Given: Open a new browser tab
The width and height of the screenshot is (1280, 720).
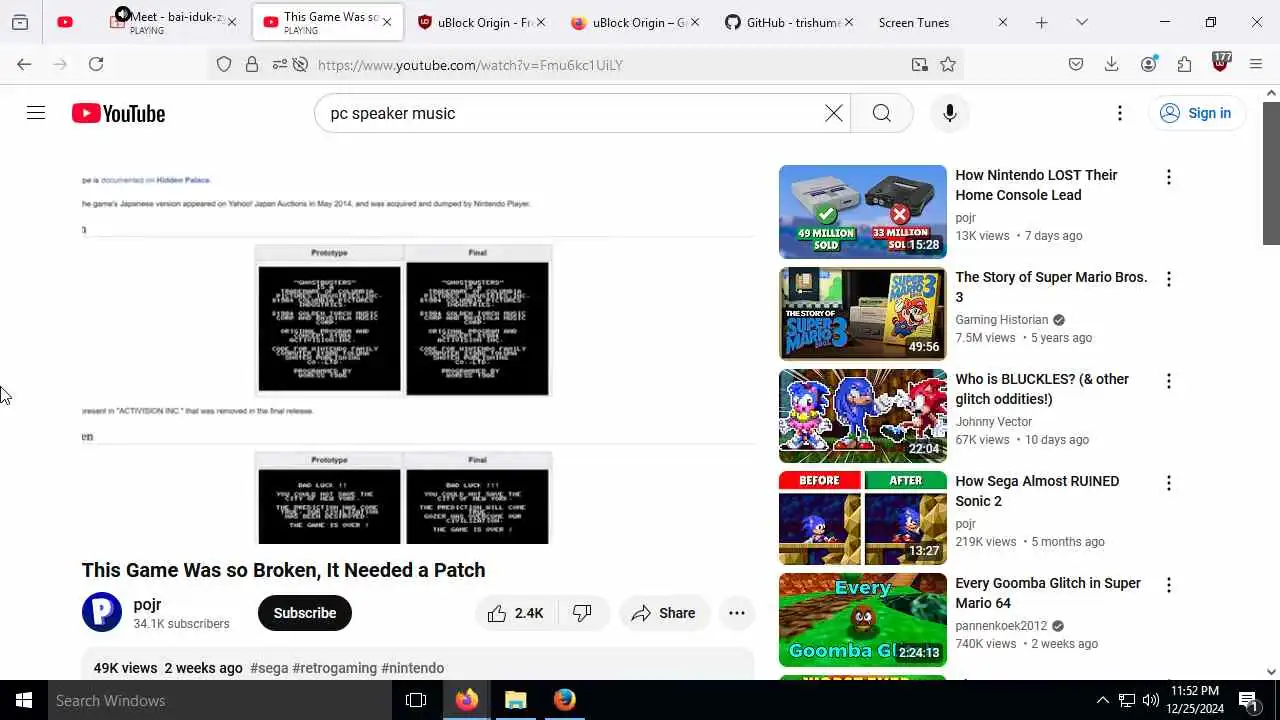Looking at the screenshot, I should pyautogui.click(x=1041, y=22).
